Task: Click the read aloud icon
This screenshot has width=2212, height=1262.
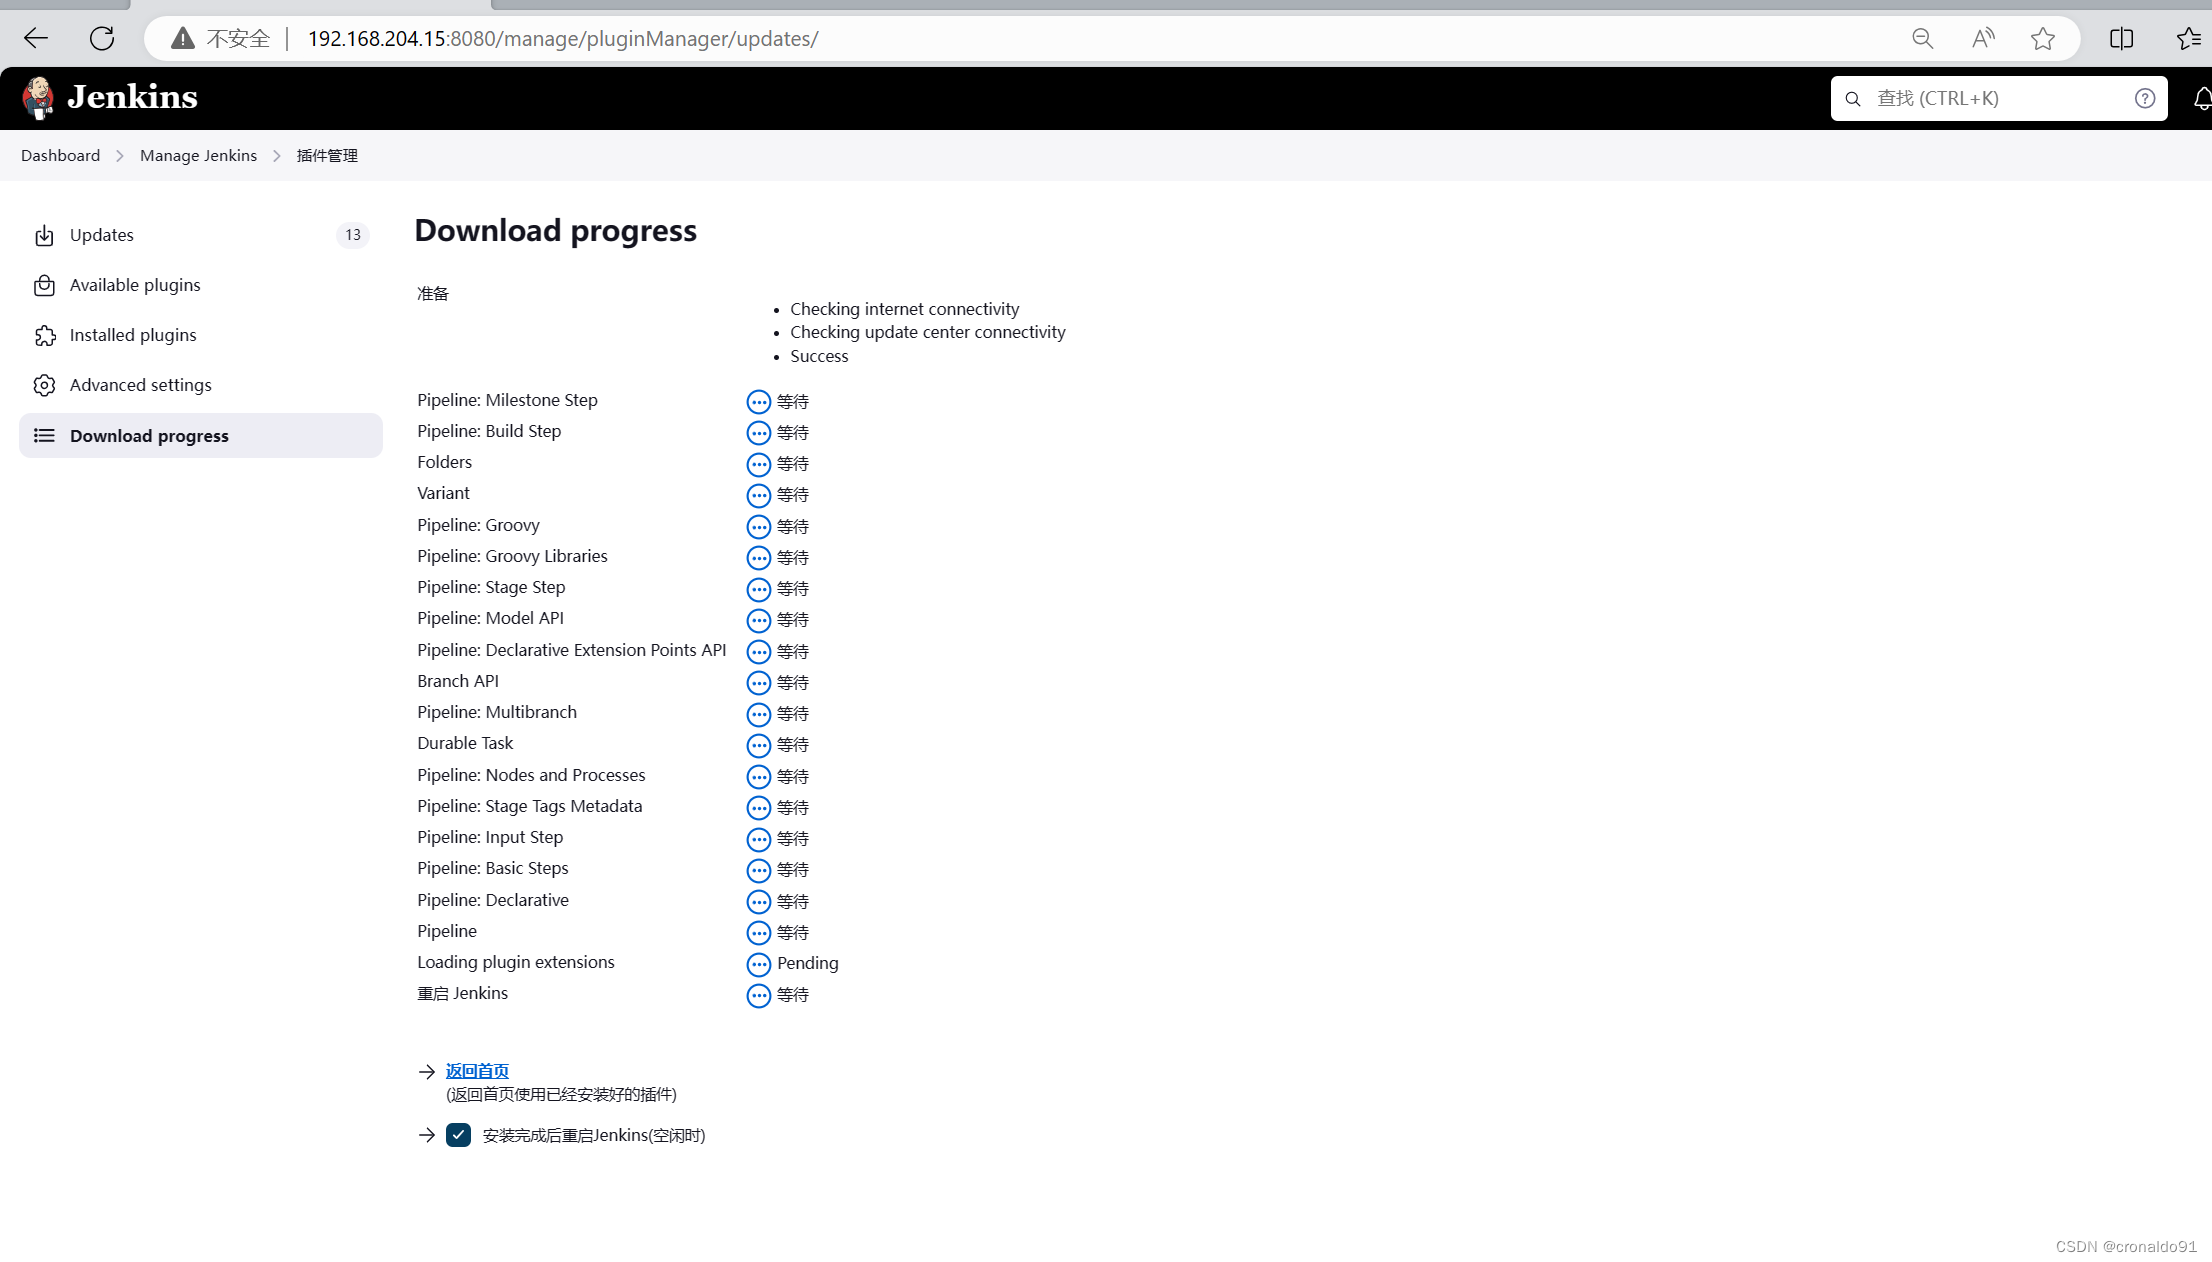Action: 1983,39
